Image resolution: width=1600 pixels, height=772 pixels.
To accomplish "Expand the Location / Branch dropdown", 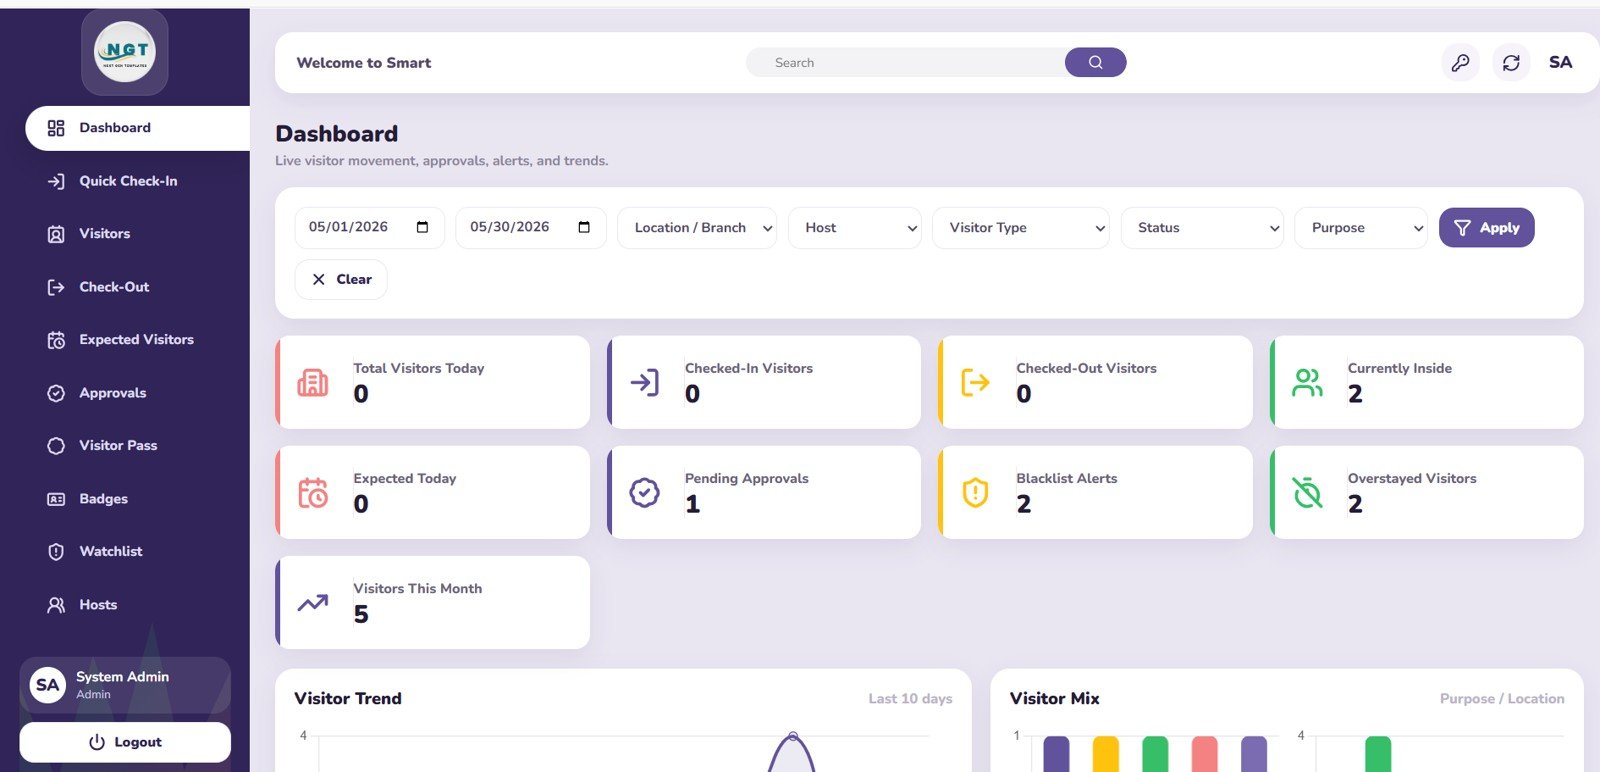I will (x=697, y=228).
